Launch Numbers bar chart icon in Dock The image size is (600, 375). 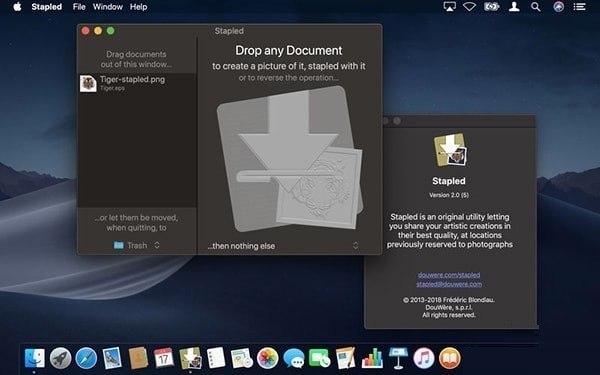click(x=372, y=358)
